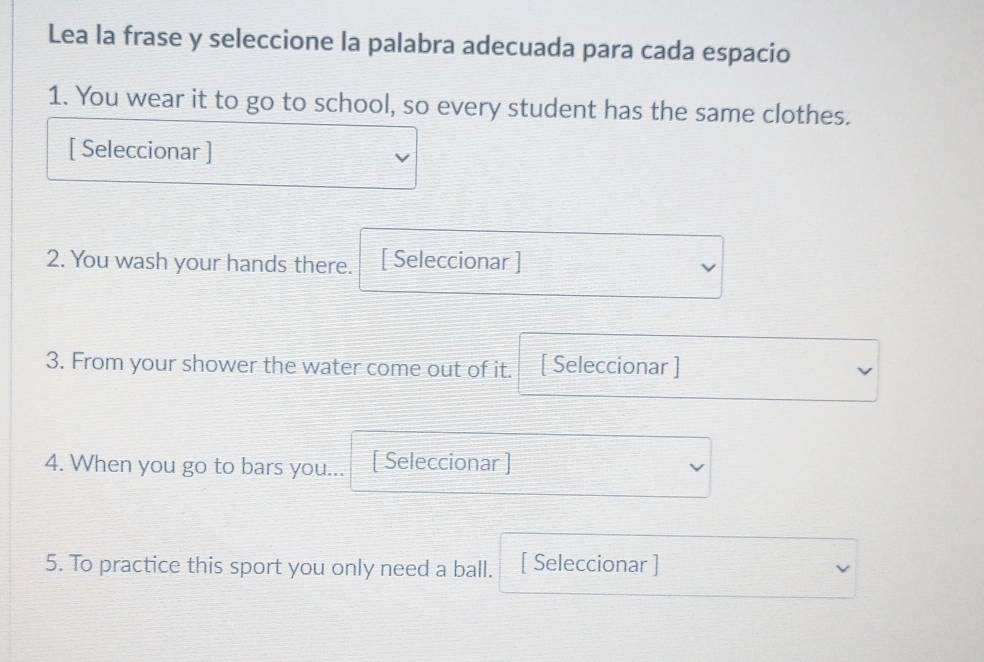Click the sentence "You wear it to go to school"
The image size is (984, 662).
[449, 104]
